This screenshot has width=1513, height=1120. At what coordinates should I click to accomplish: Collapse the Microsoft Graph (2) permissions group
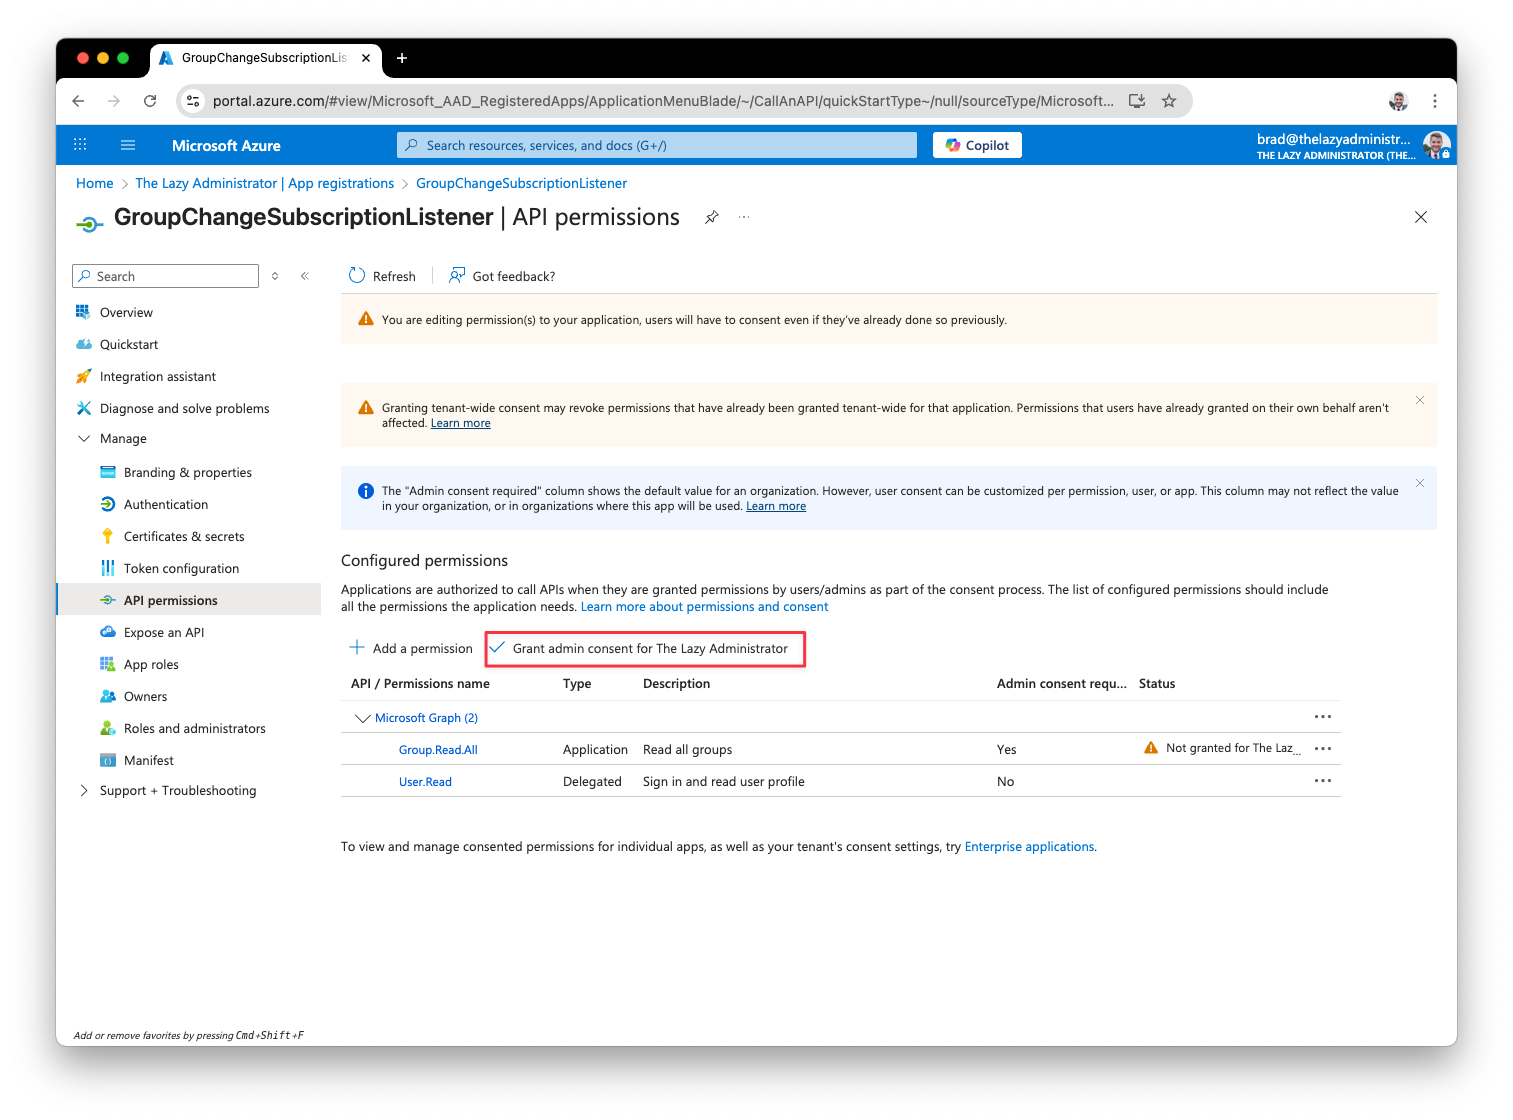(x=362, y=718)
